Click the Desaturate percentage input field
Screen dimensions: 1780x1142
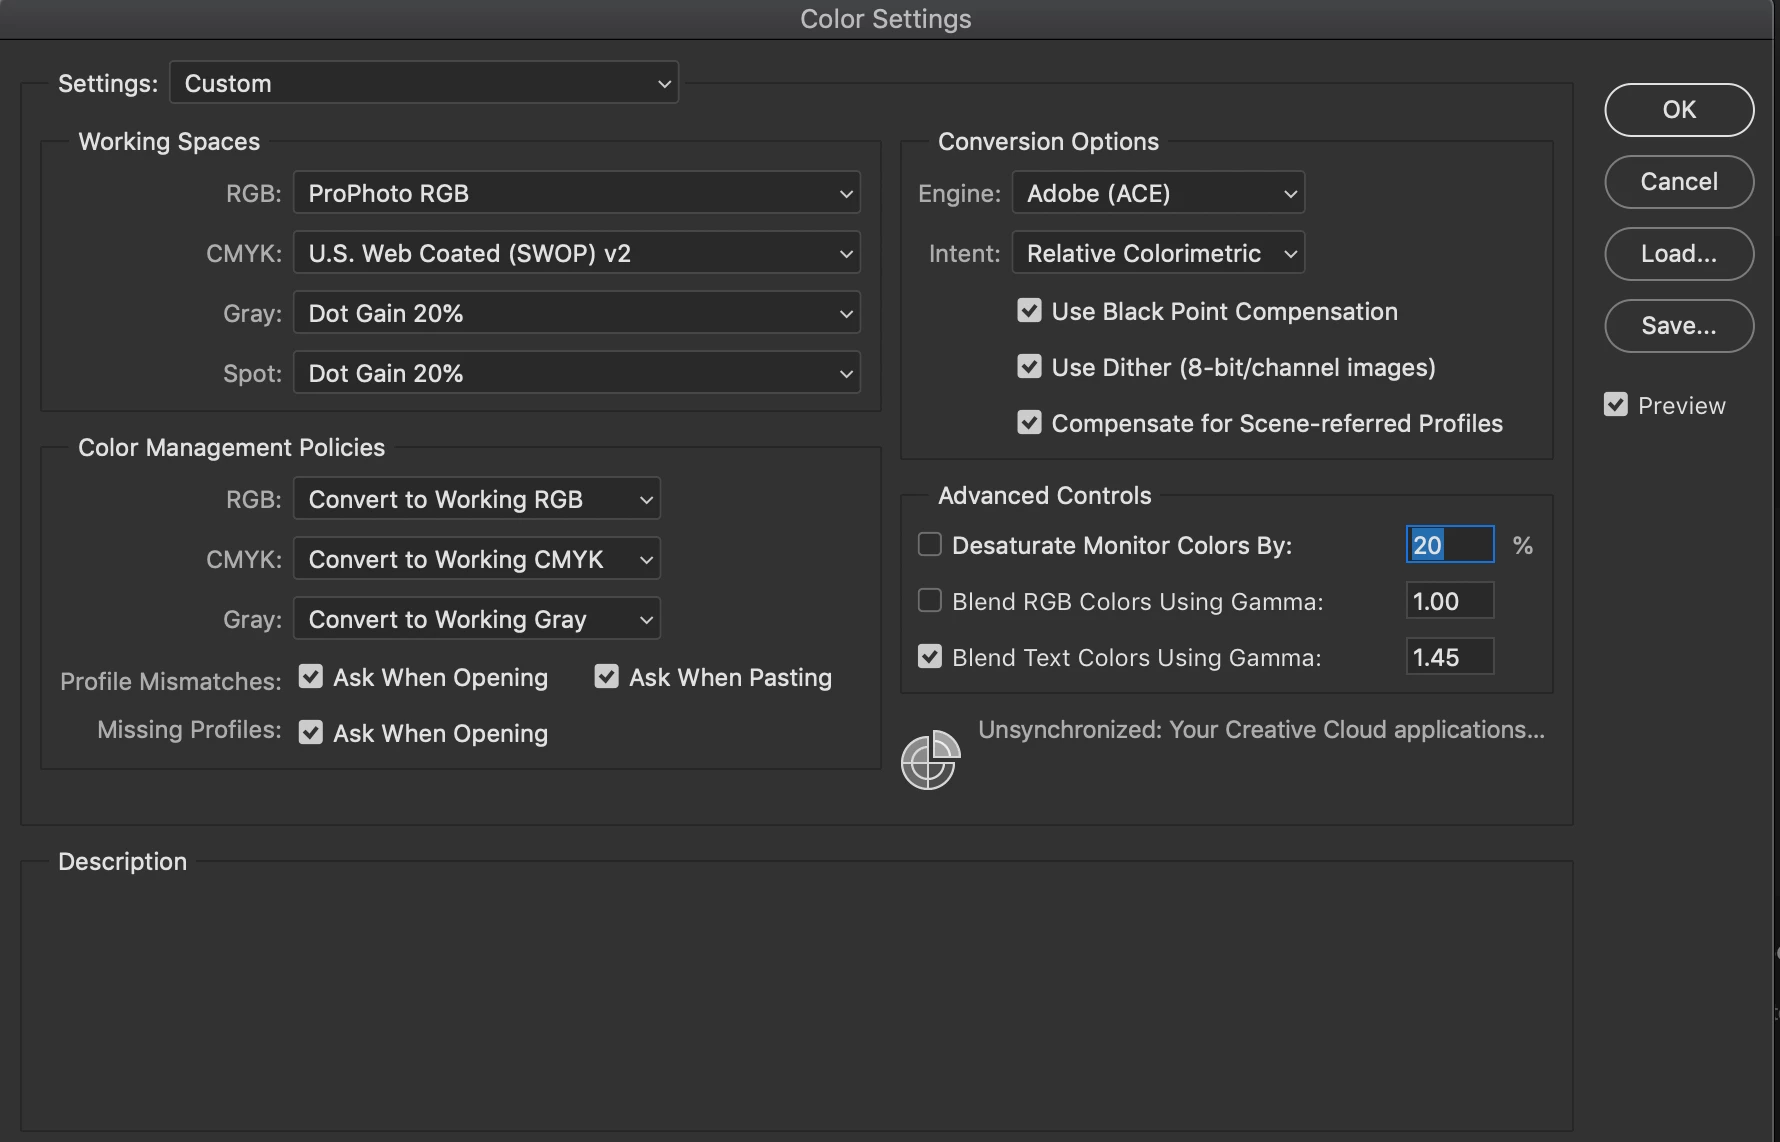pyautogui.click(x=1449, y=545)
